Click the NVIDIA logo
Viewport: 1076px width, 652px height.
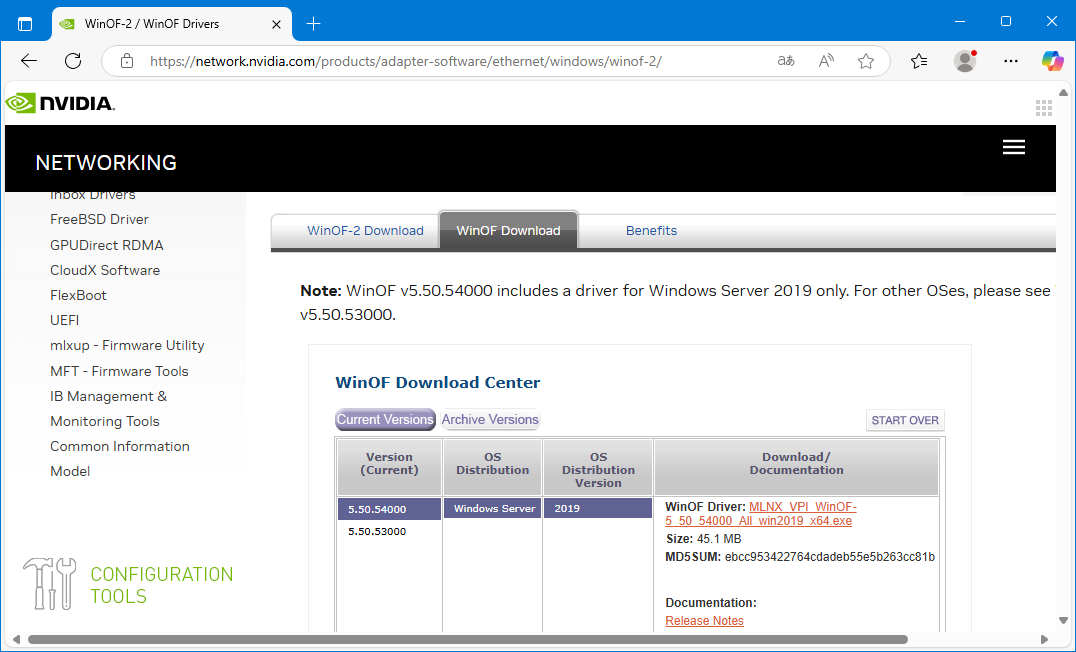coord(60,103)
